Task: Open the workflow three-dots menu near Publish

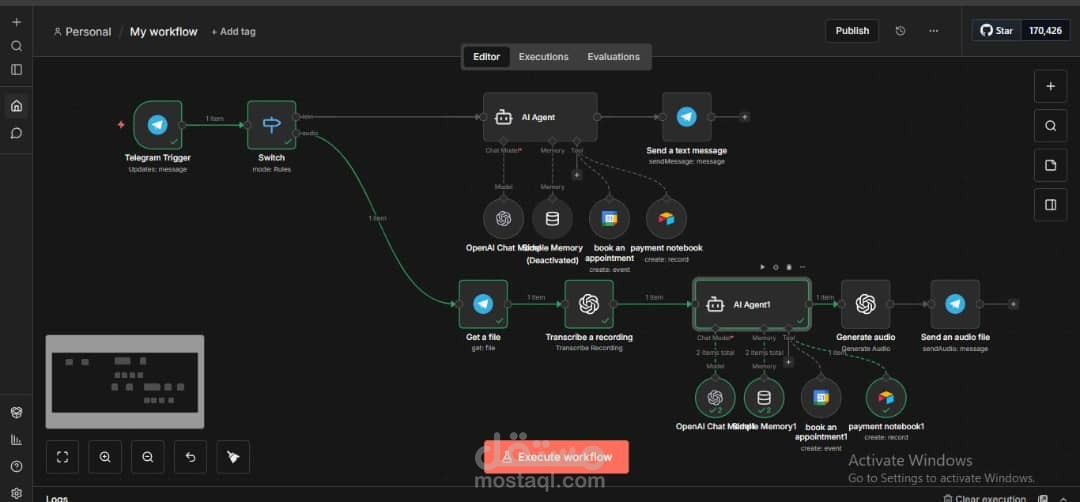Action: point(933,31)
